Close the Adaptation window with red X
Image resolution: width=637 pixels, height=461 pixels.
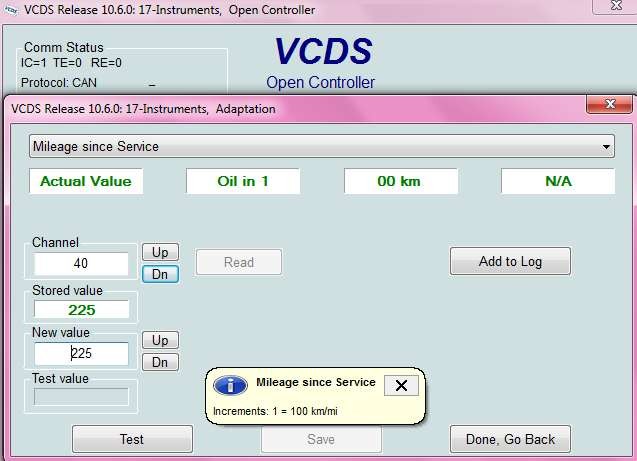[609, 104]
